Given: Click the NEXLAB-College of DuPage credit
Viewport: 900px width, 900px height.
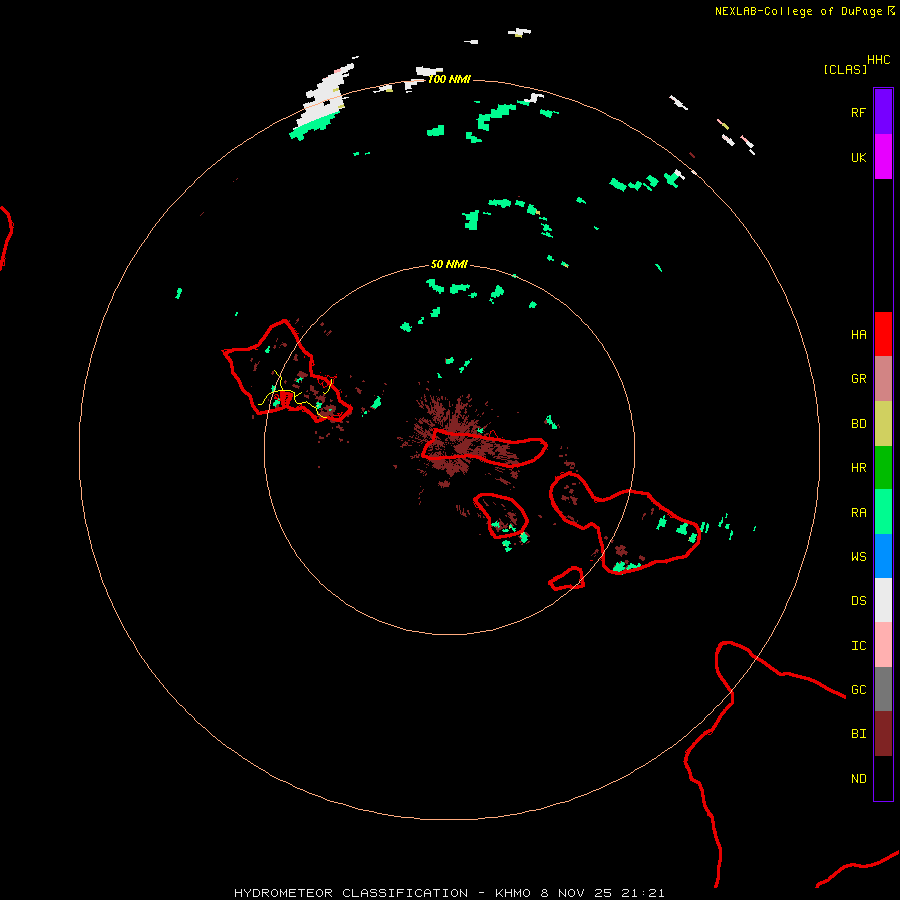Looking at the screenshot, I should point(798,11).
